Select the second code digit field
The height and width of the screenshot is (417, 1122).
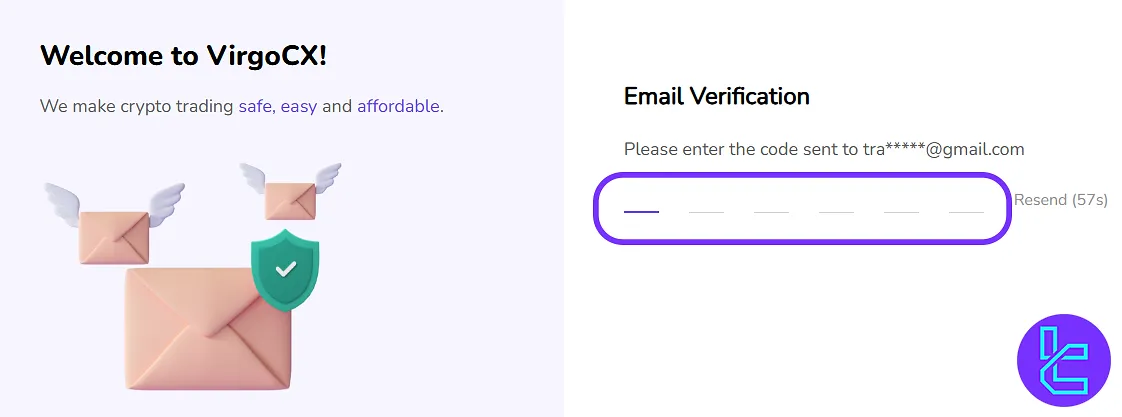(706, 203)
